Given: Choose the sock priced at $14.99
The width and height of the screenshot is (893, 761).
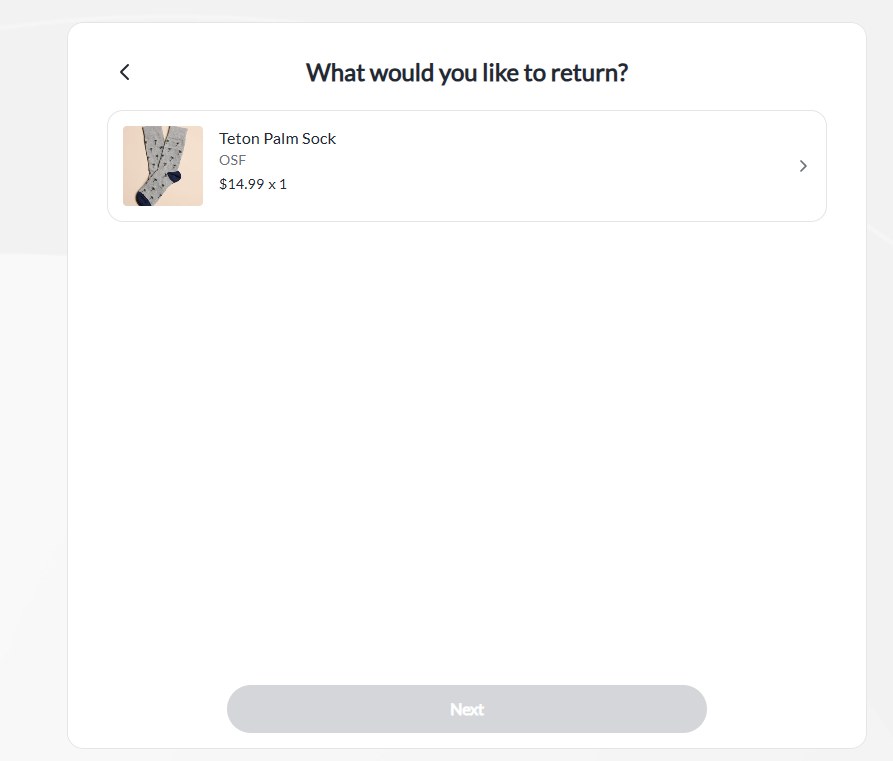Looking at the screenshot, I should pos(466,166).
